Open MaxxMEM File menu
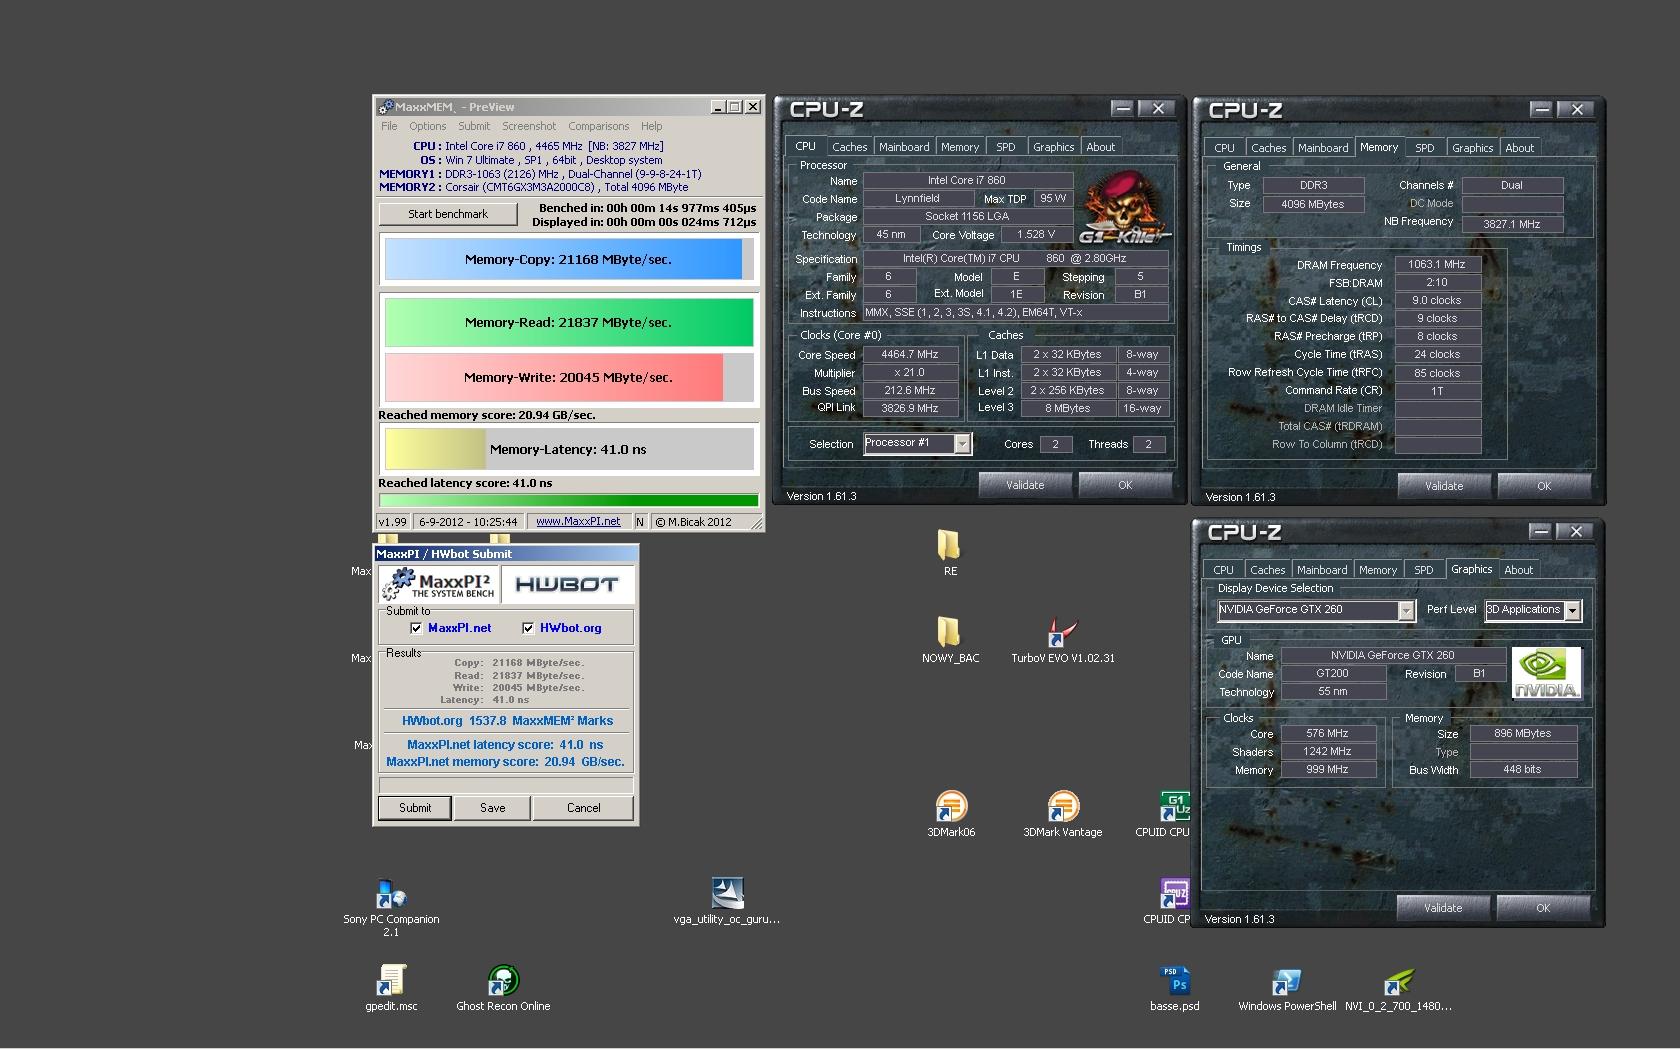Viewport: 1680px width, 1050px height. pos(389,126)
